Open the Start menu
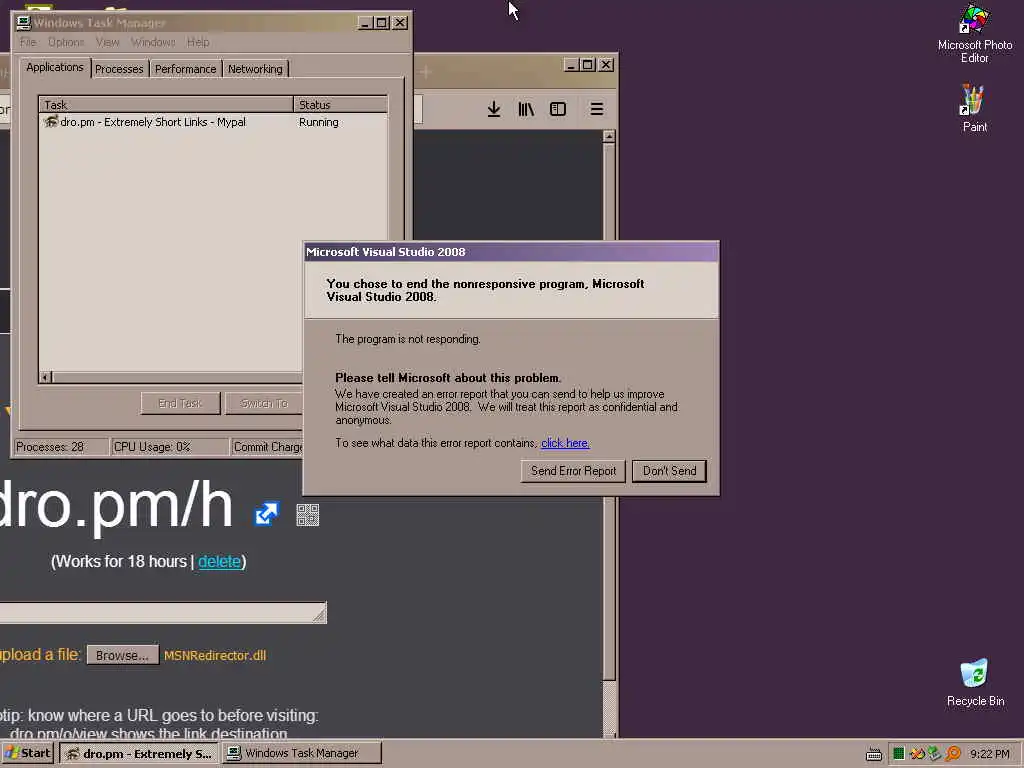This screenshot has width=1024, height=768. click(x=27, y=753)
